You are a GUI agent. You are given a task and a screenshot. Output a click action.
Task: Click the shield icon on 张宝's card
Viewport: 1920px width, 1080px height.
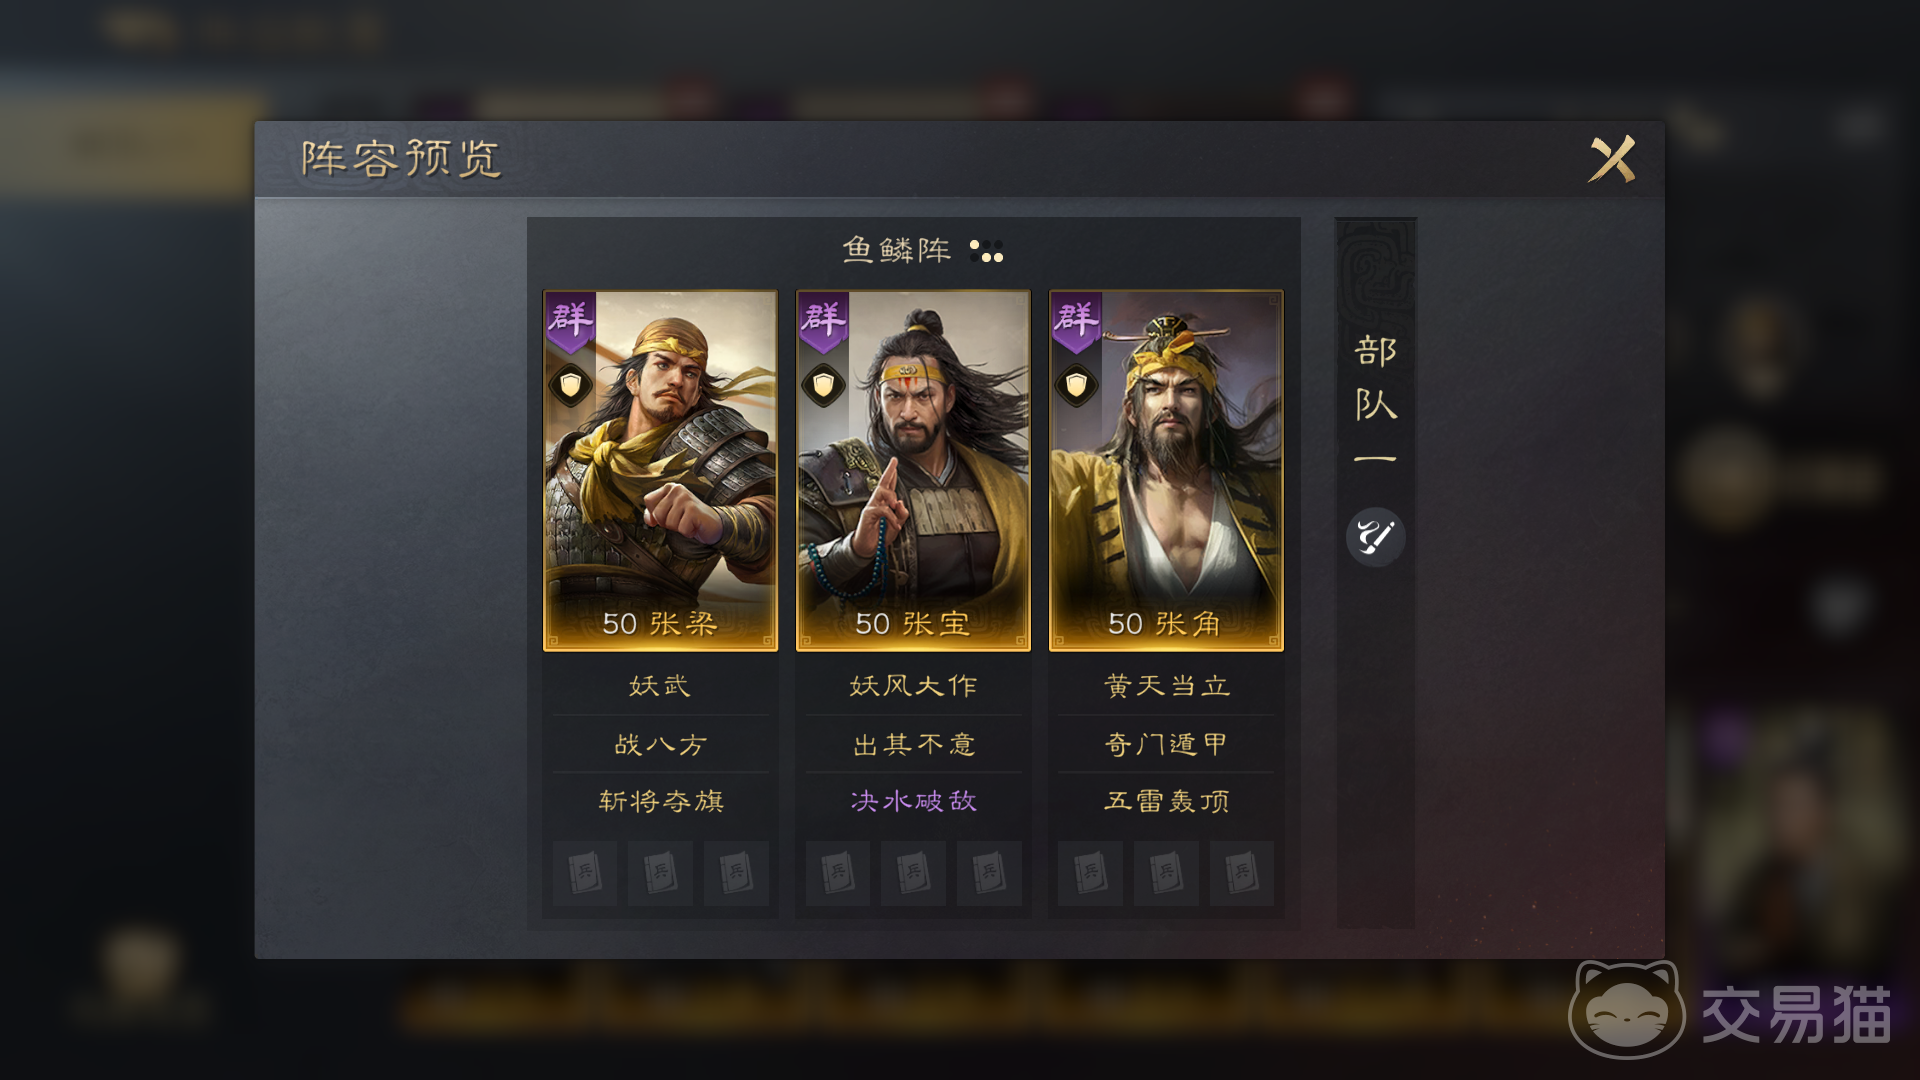[x=823, y=385]
